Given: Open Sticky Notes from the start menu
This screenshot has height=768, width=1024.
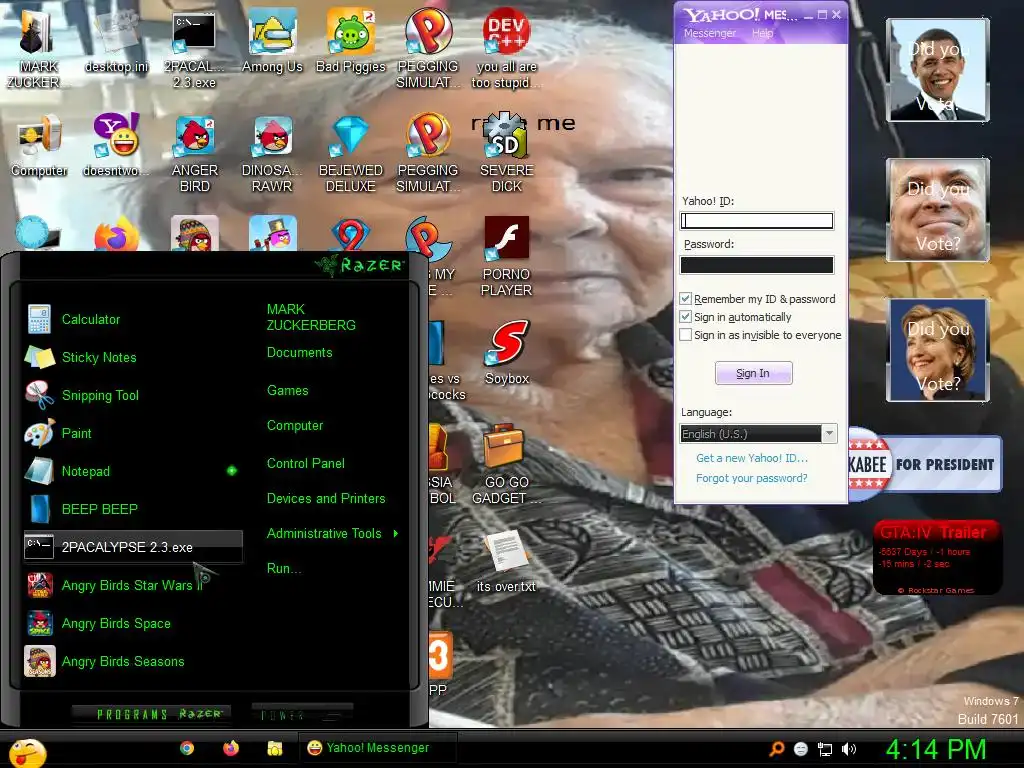Looking at the screenshot, I should [x=133, y=357].
